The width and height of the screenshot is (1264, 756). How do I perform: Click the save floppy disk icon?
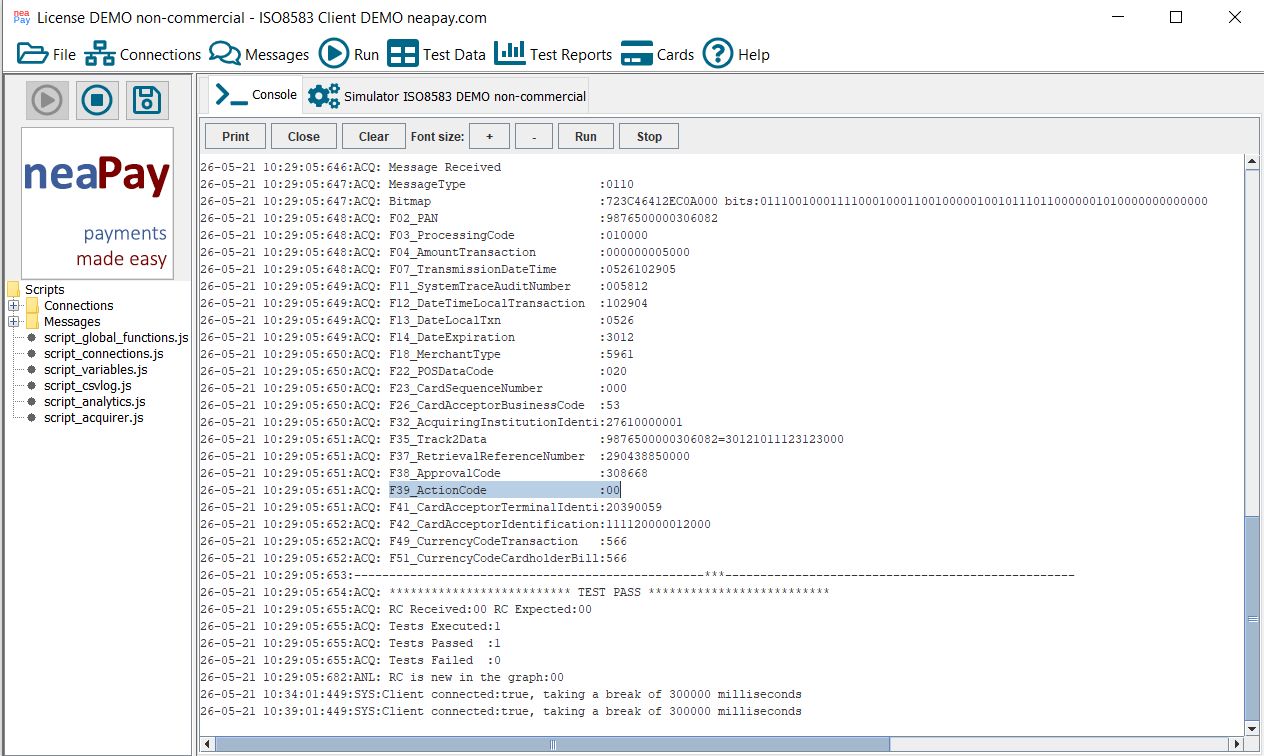(147, 100)
